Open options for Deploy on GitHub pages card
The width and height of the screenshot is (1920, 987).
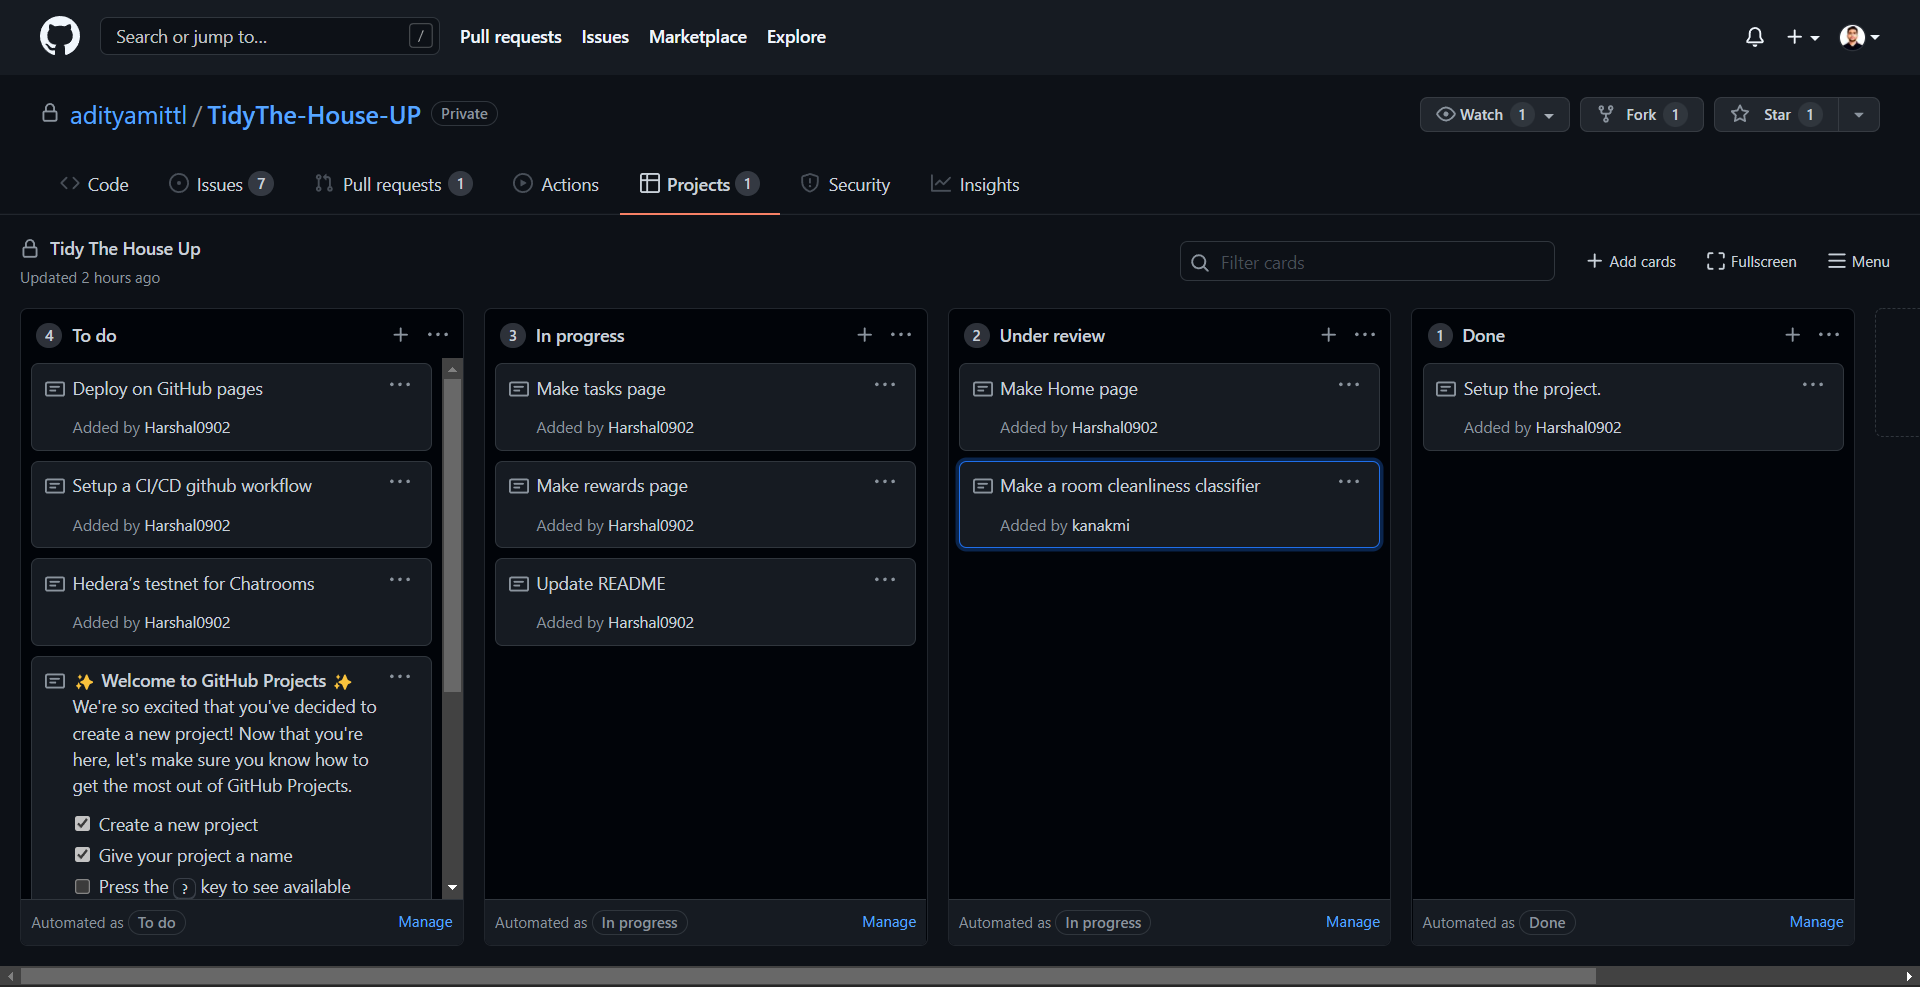tap(400, 385)
